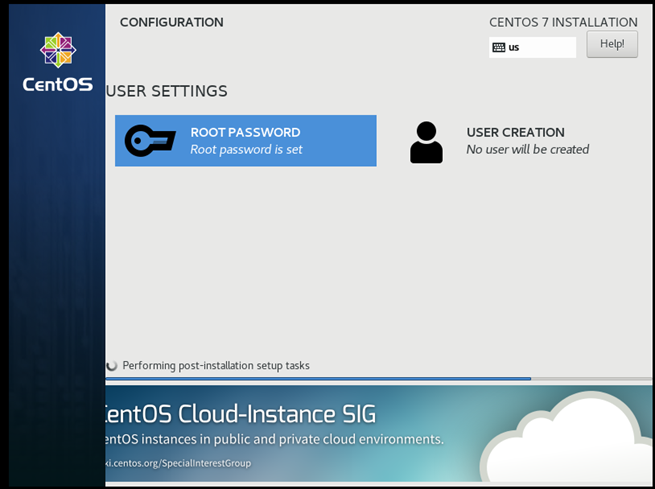655x489 pixels.
Task: Click the Cloud-Instance SIG banner title
Action: [x=241, y=414]
